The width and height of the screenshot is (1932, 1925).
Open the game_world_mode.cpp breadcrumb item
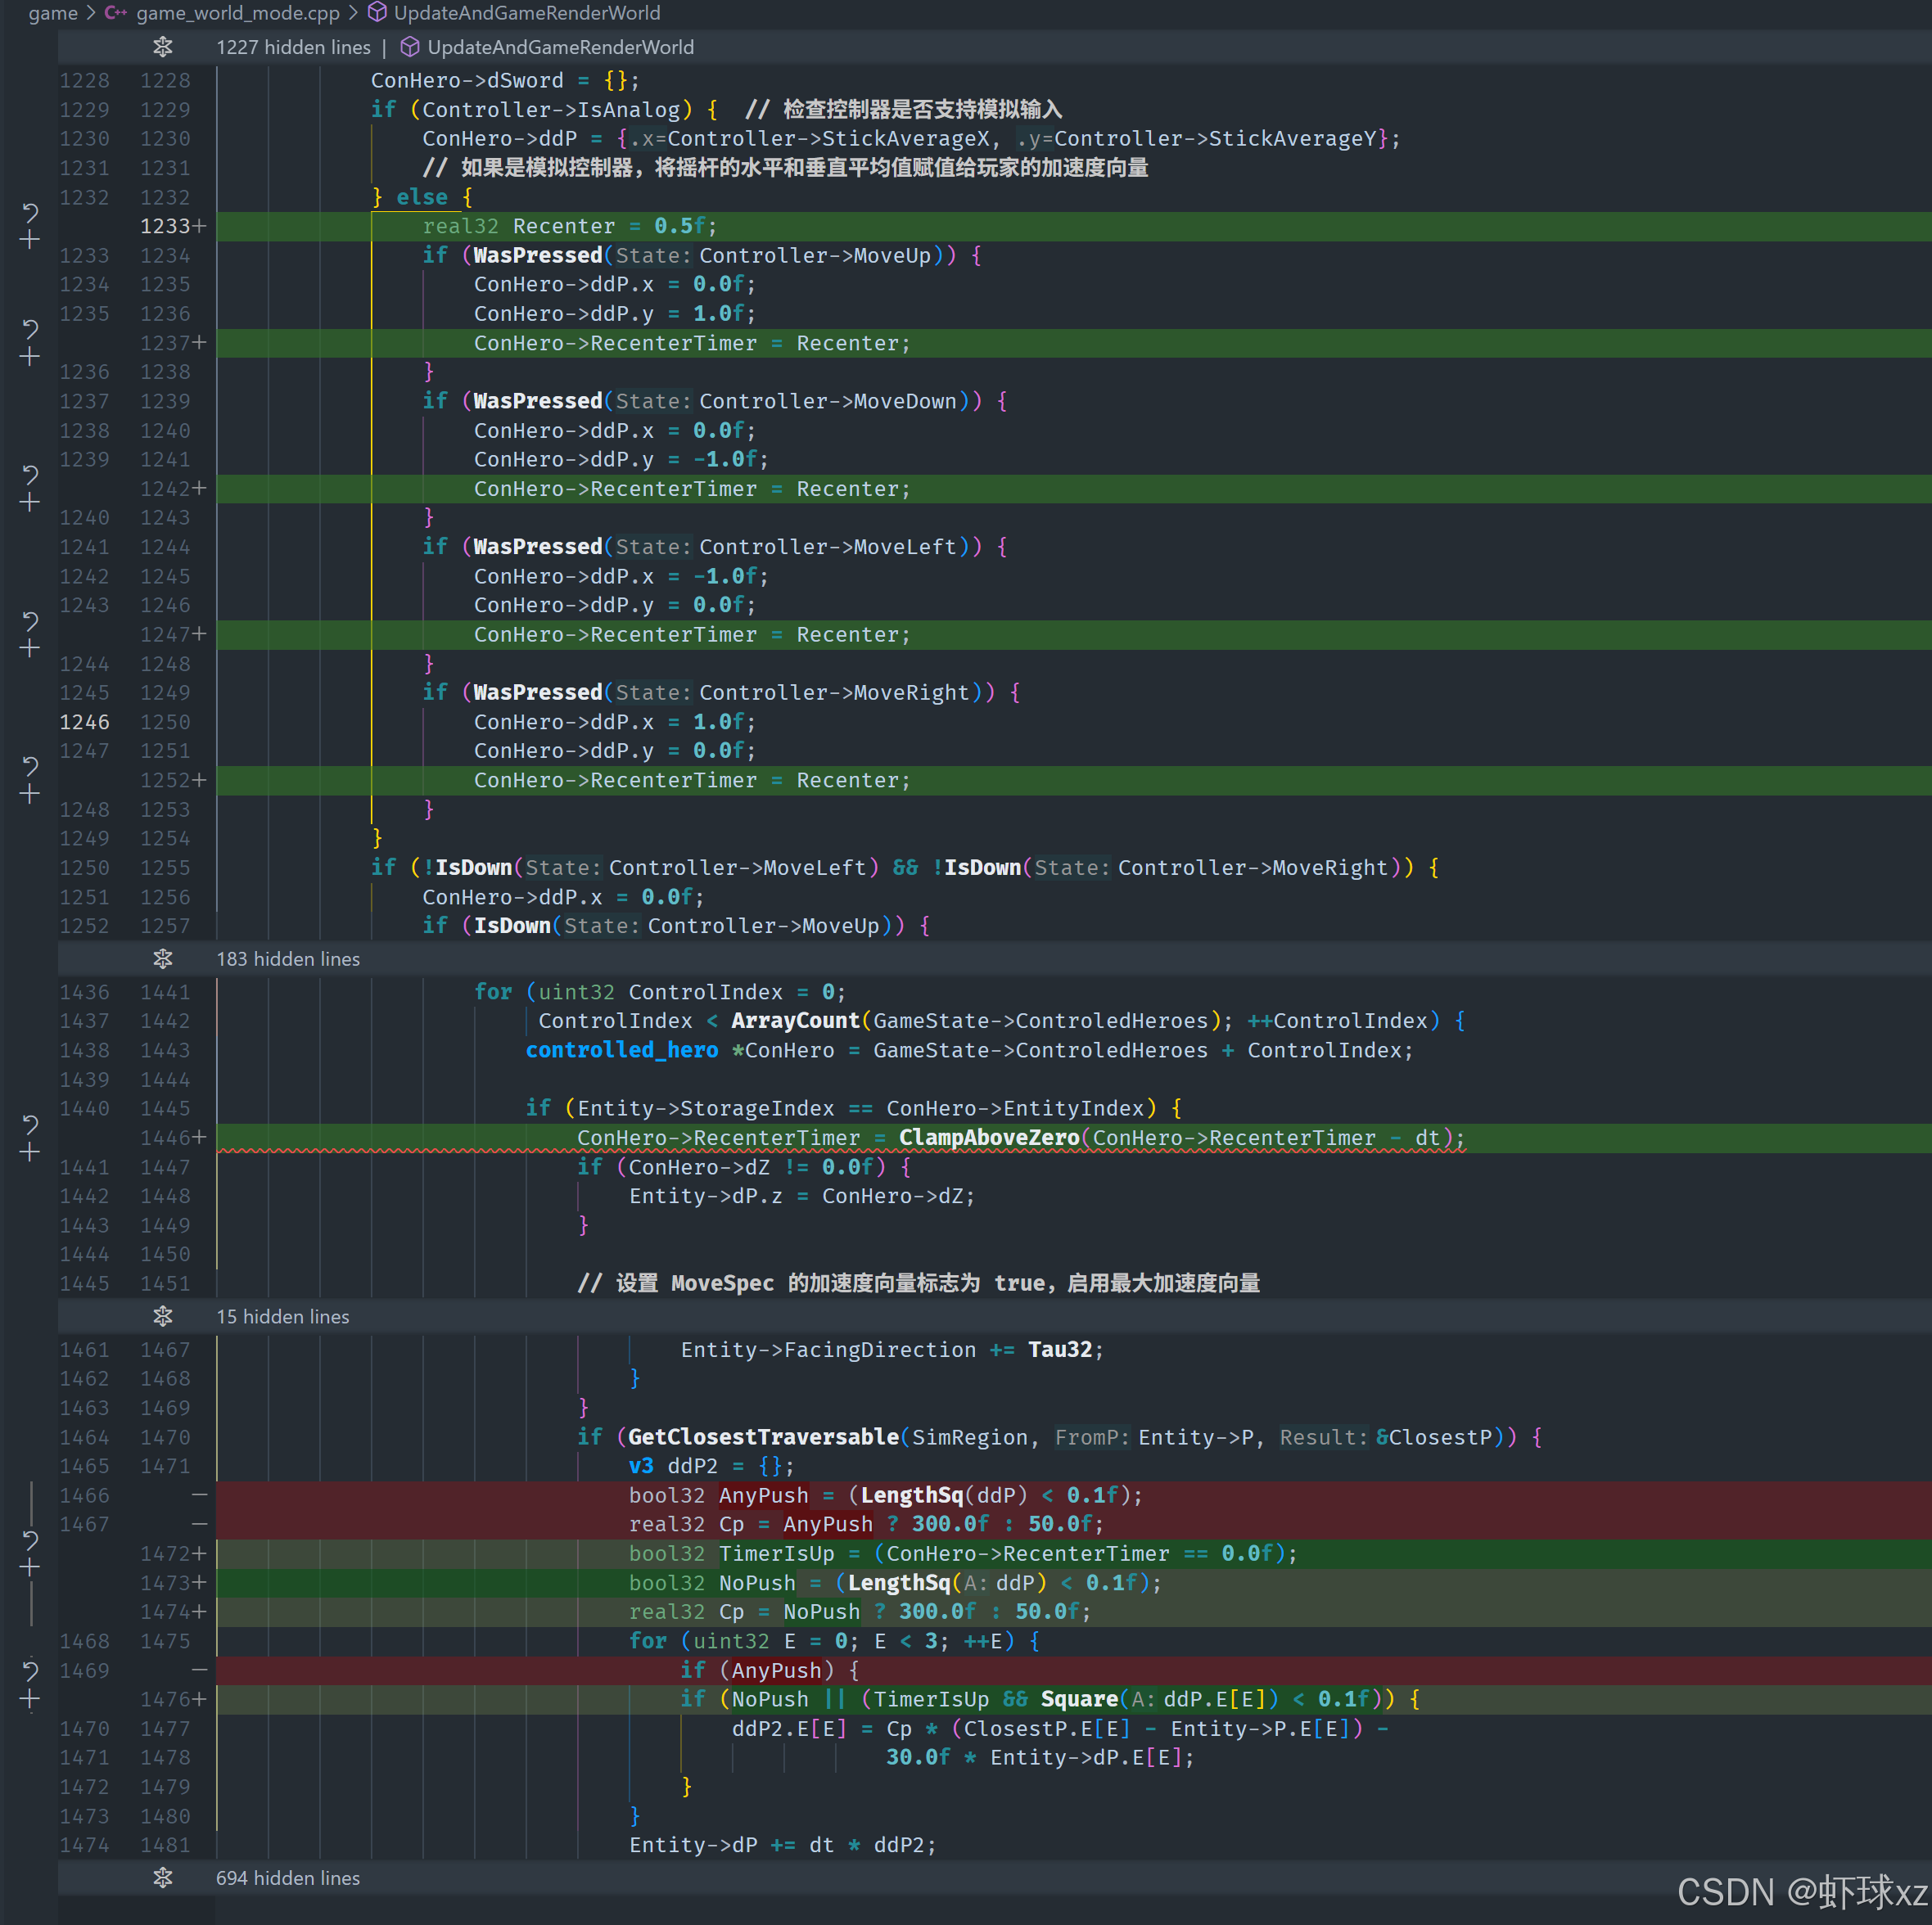(x=237, y=13)
